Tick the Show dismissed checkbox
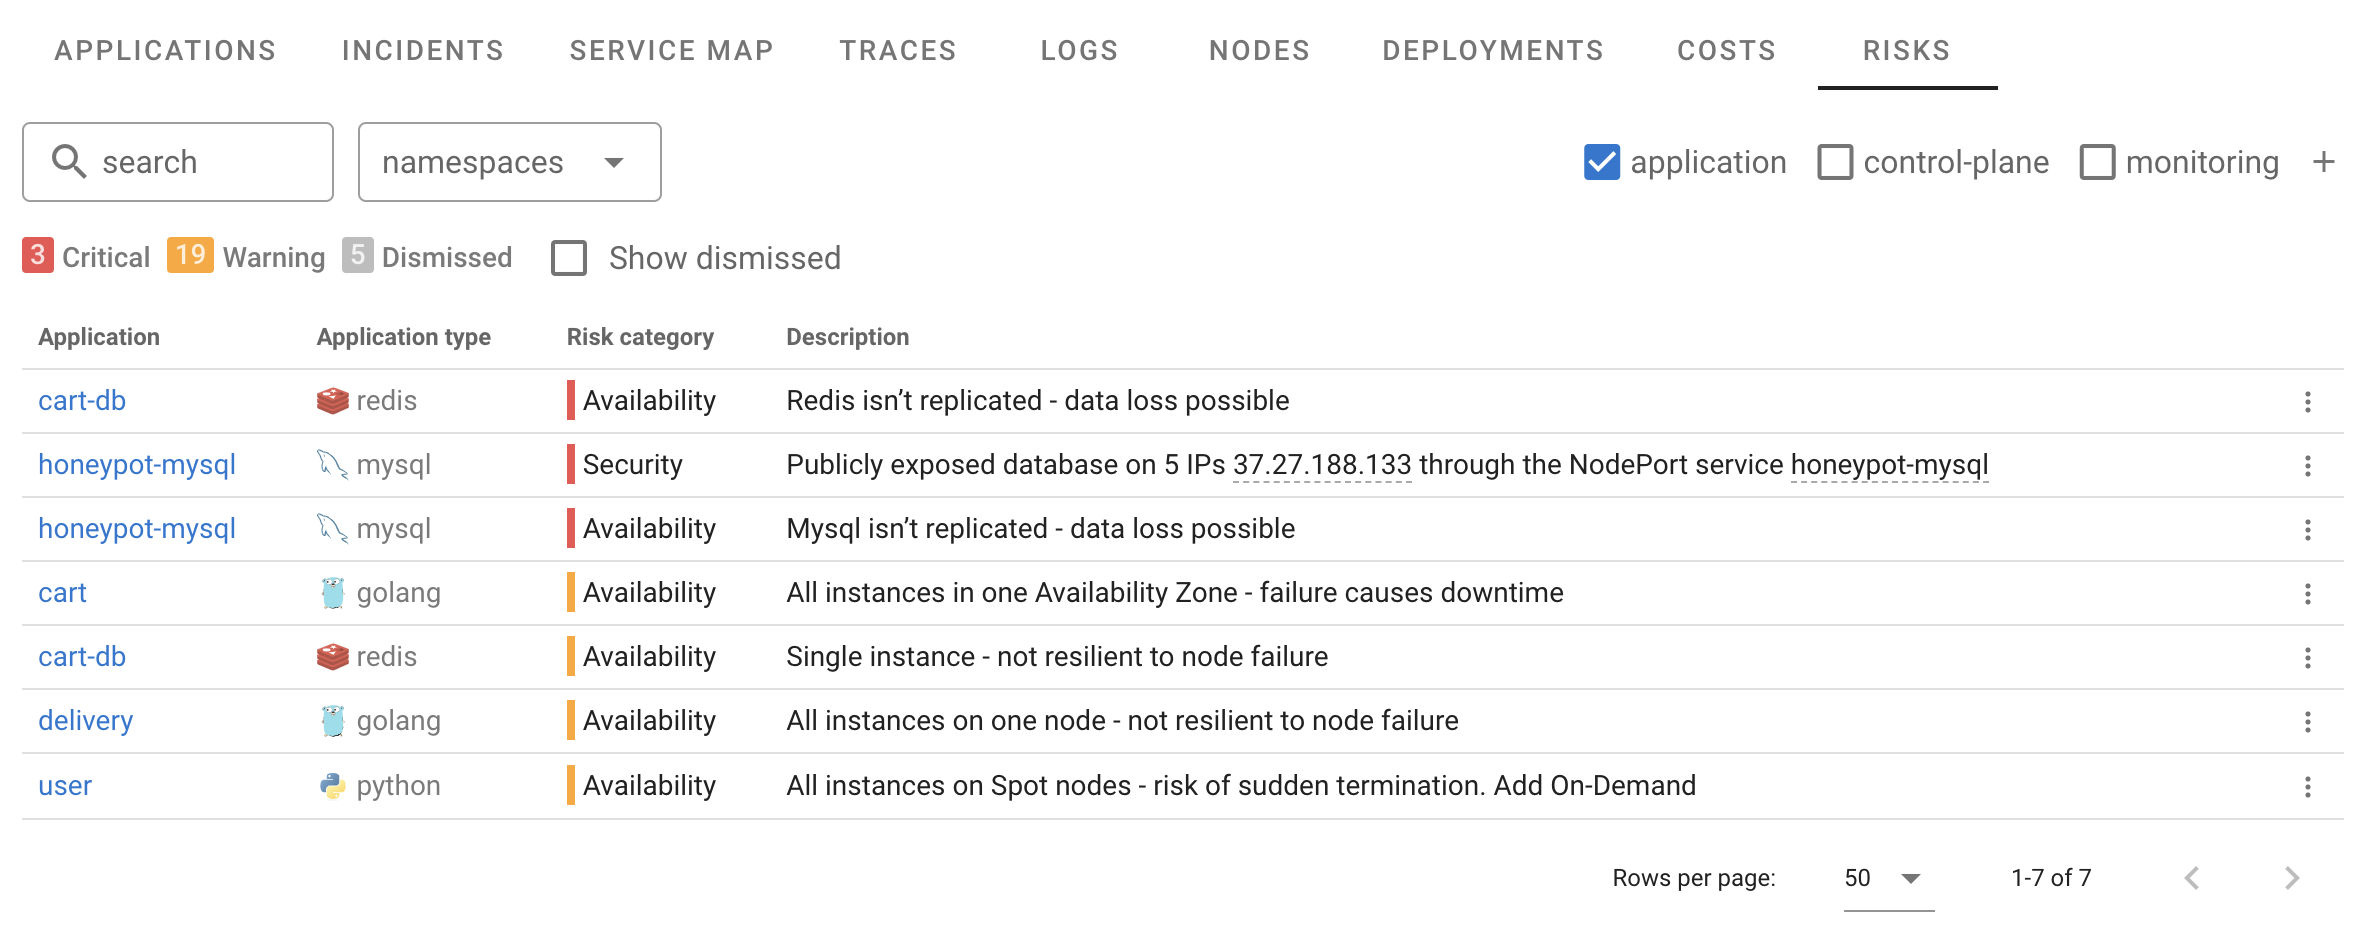2372x926 pixels. coord(569,258)
